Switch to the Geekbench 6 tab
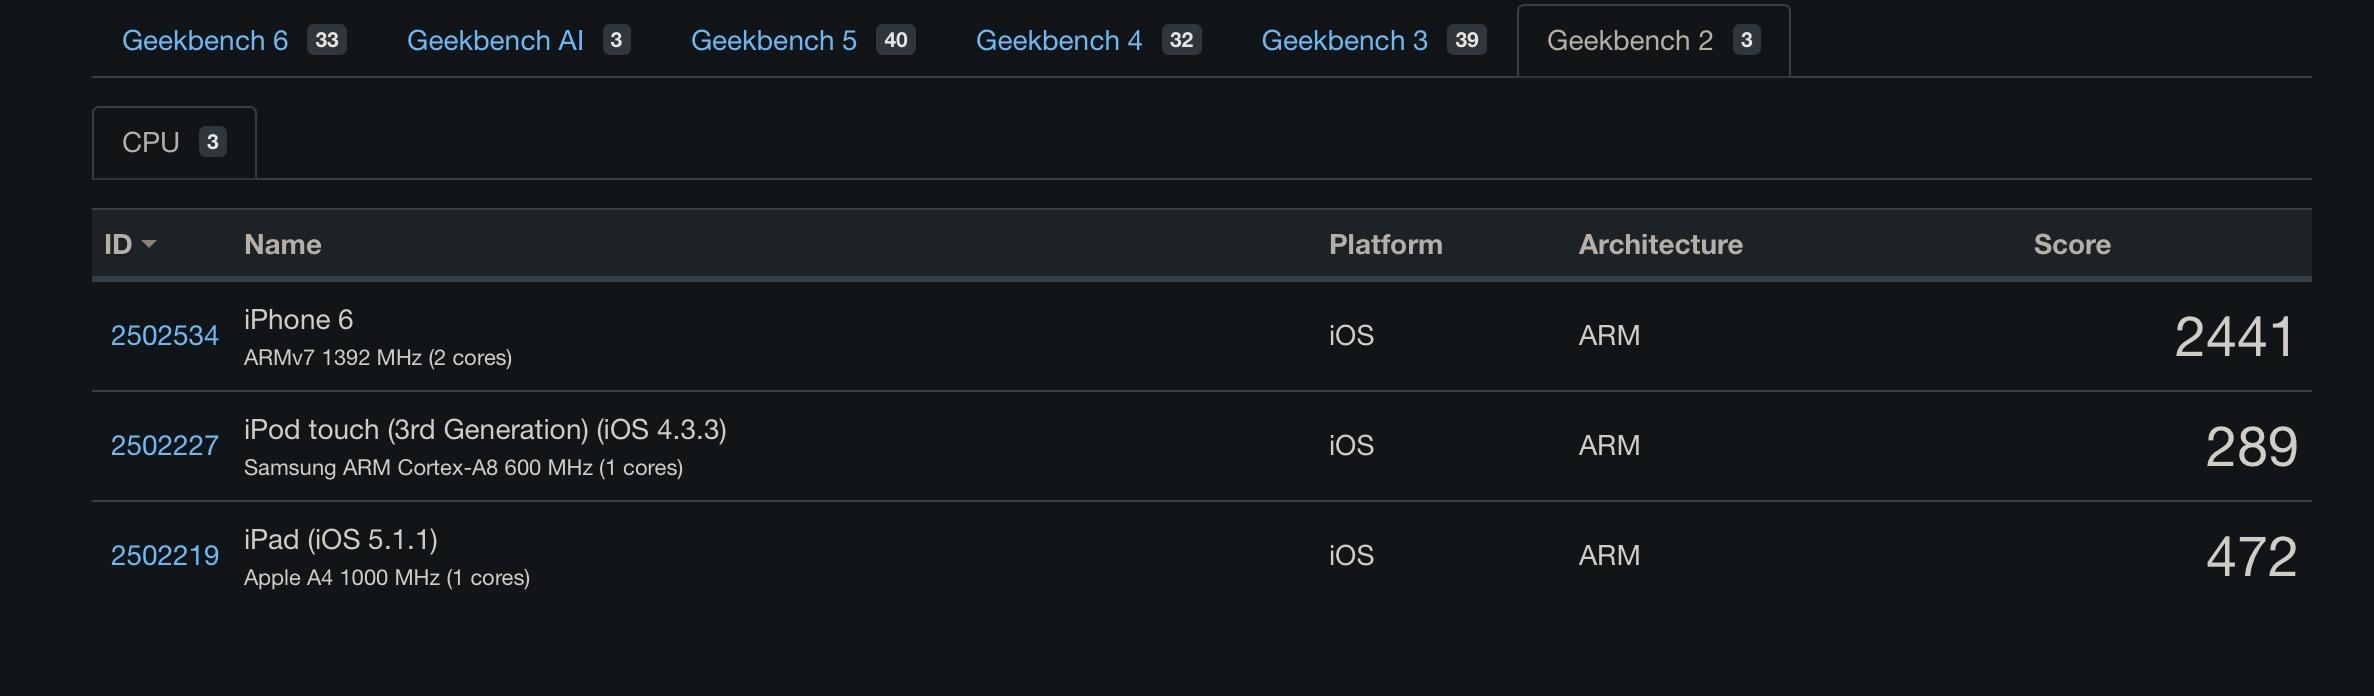This screenshot has width=2374, height=696. coord(233,41)
